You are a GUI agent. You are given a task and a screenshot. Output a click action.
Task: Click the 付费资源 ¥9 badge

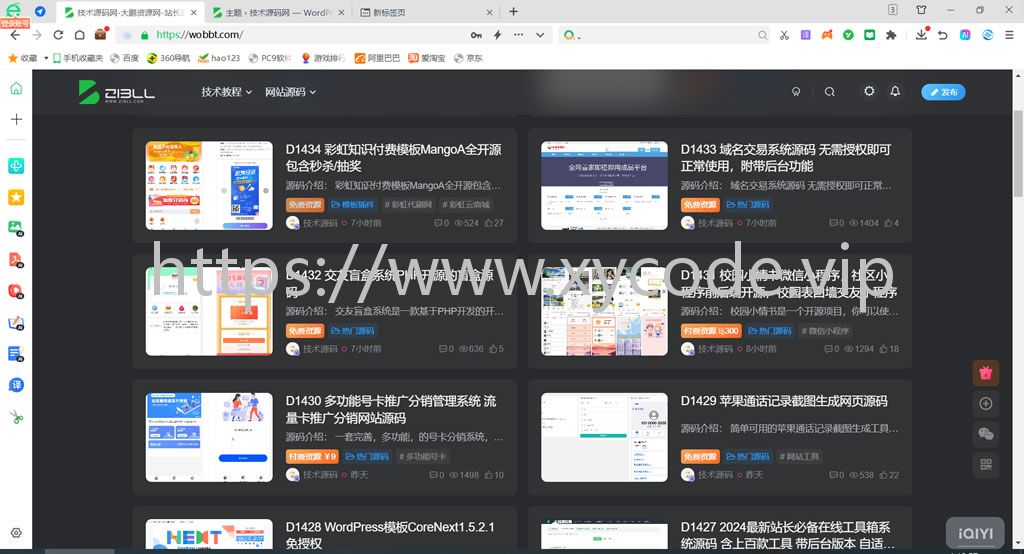coord(312,457)
